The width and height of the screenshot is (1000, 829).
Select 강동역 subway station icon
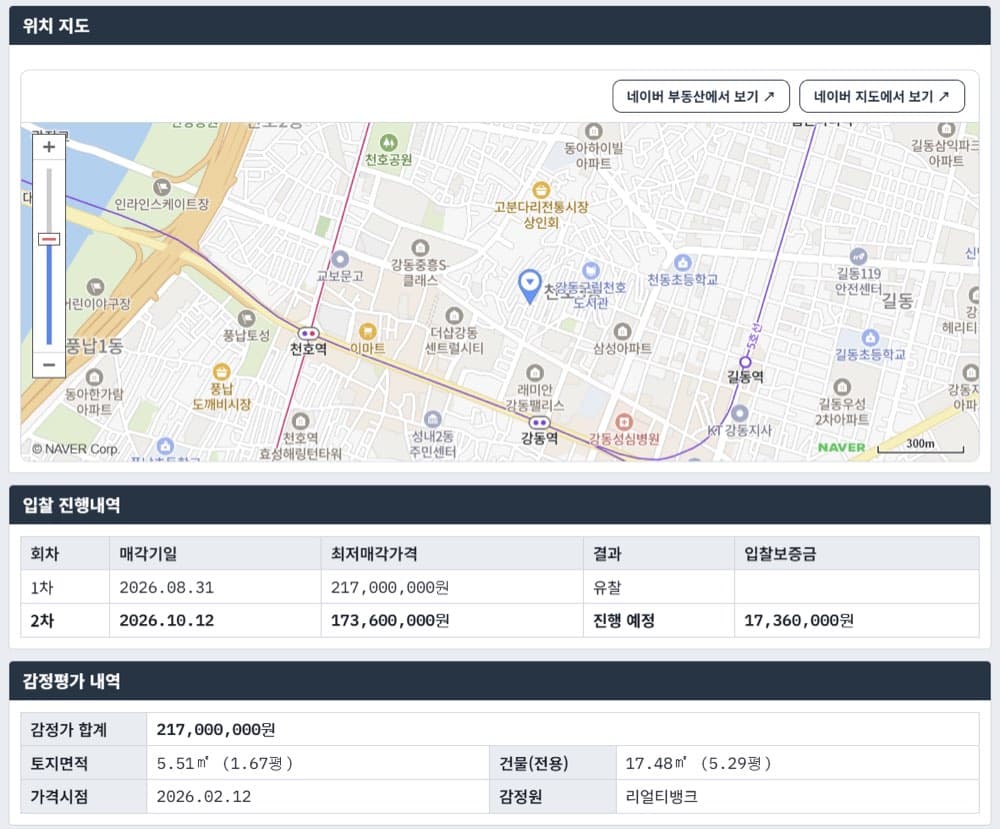(x=539, y=422)
